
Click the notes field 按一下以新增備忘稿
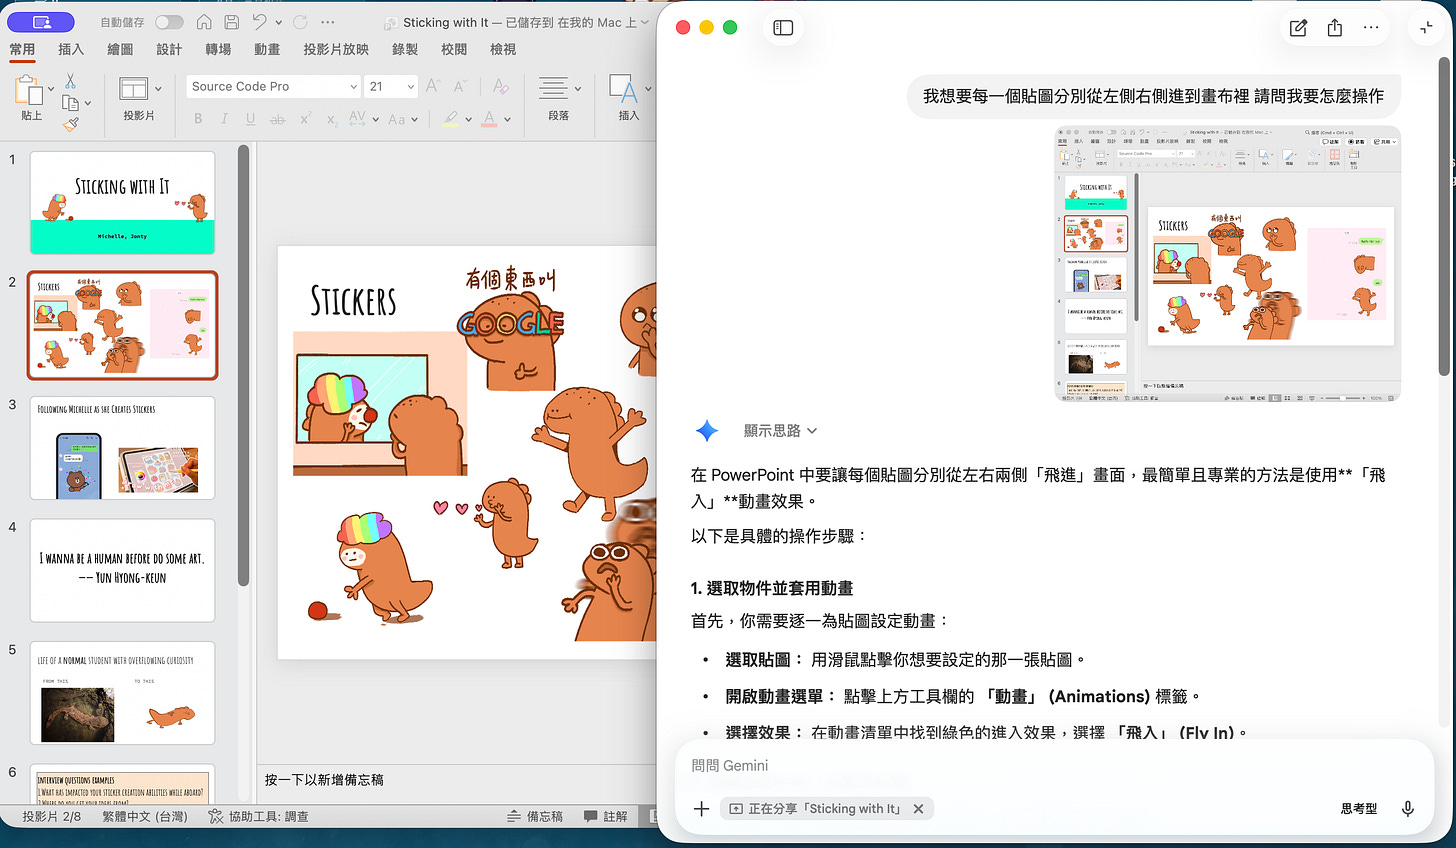tap(324, 780)
